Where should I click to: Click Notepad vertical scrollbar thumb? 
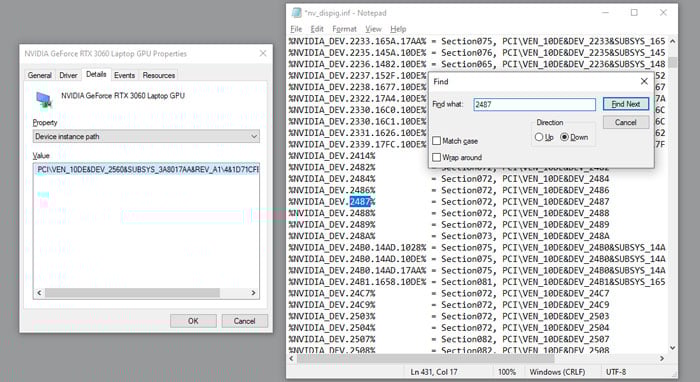(x=672, y=62)
